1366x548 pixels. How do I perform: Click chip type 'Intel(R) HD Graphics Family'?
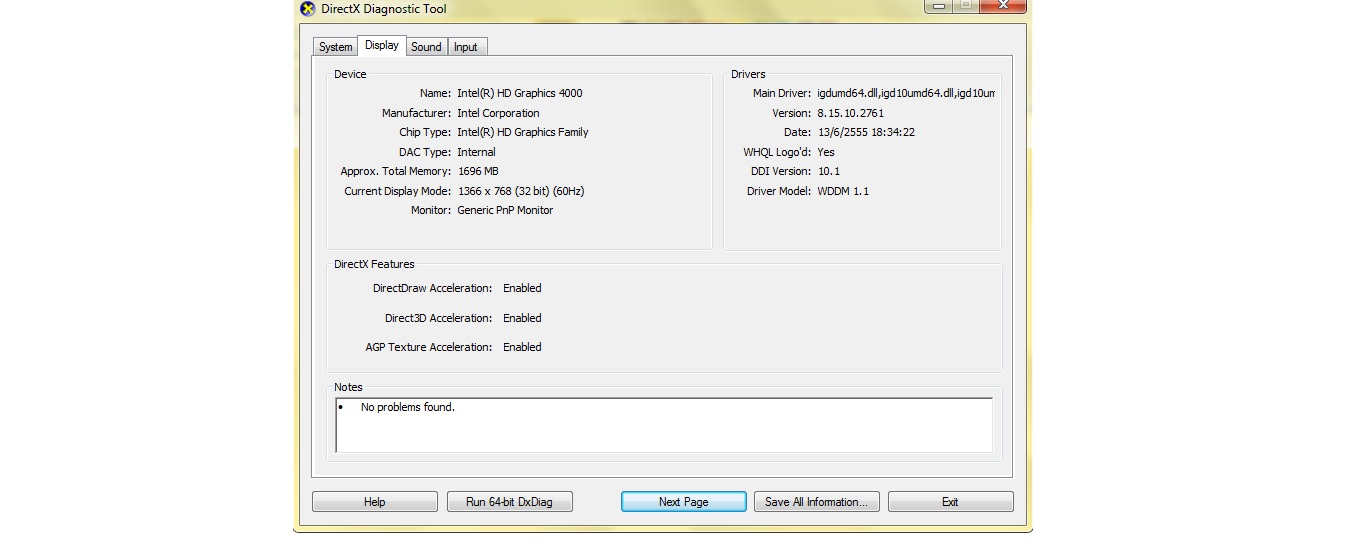click(523, 132)
